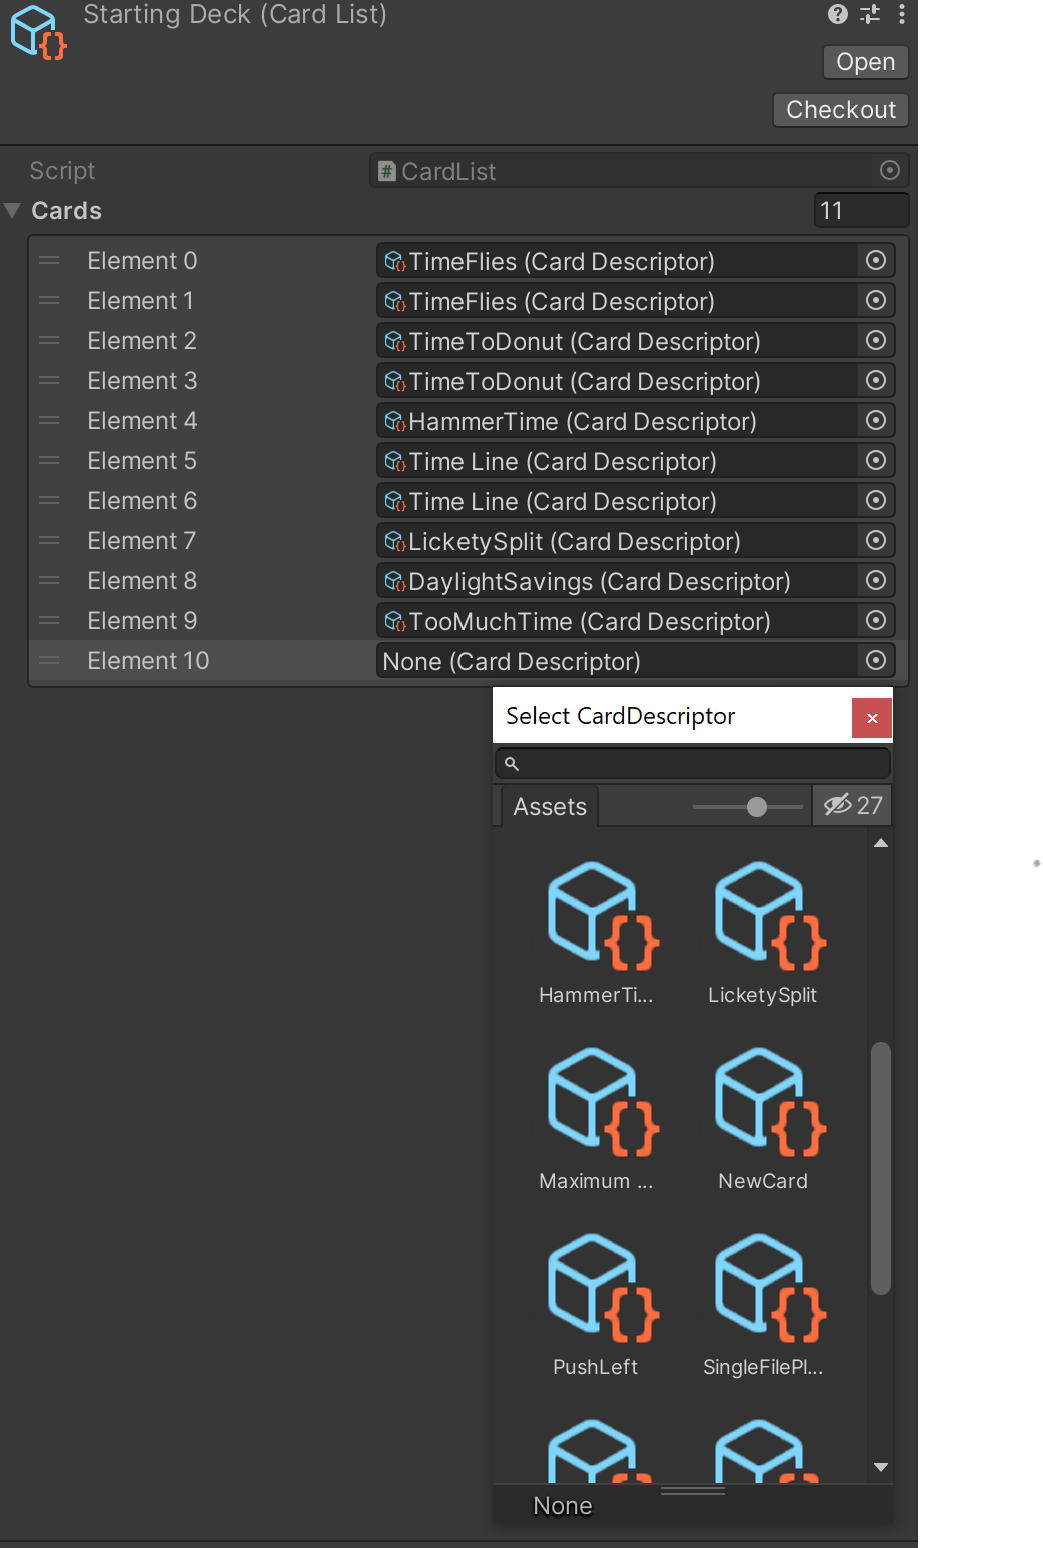
Task: Choose the LicketySplit asset
Action: (x=763, y=932)
